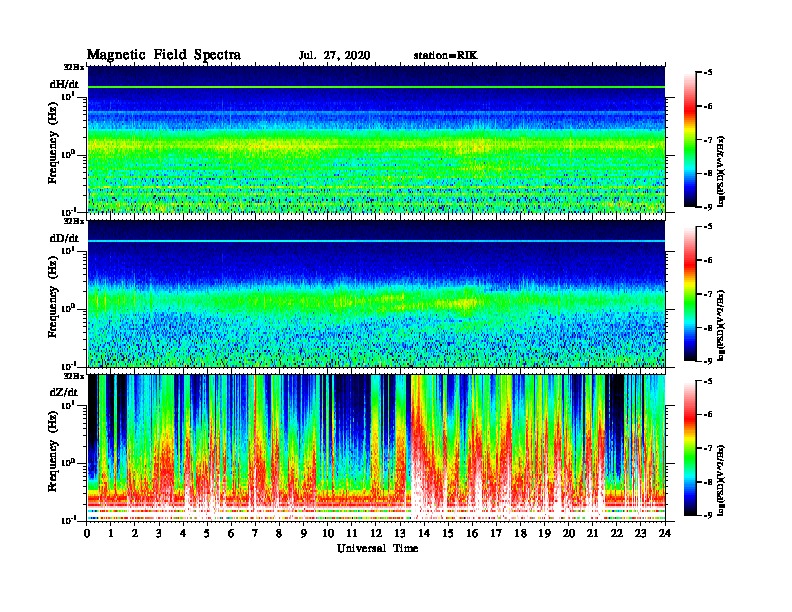
Task: Click the dD/dt panel colorbar
Action: point(690,294)
